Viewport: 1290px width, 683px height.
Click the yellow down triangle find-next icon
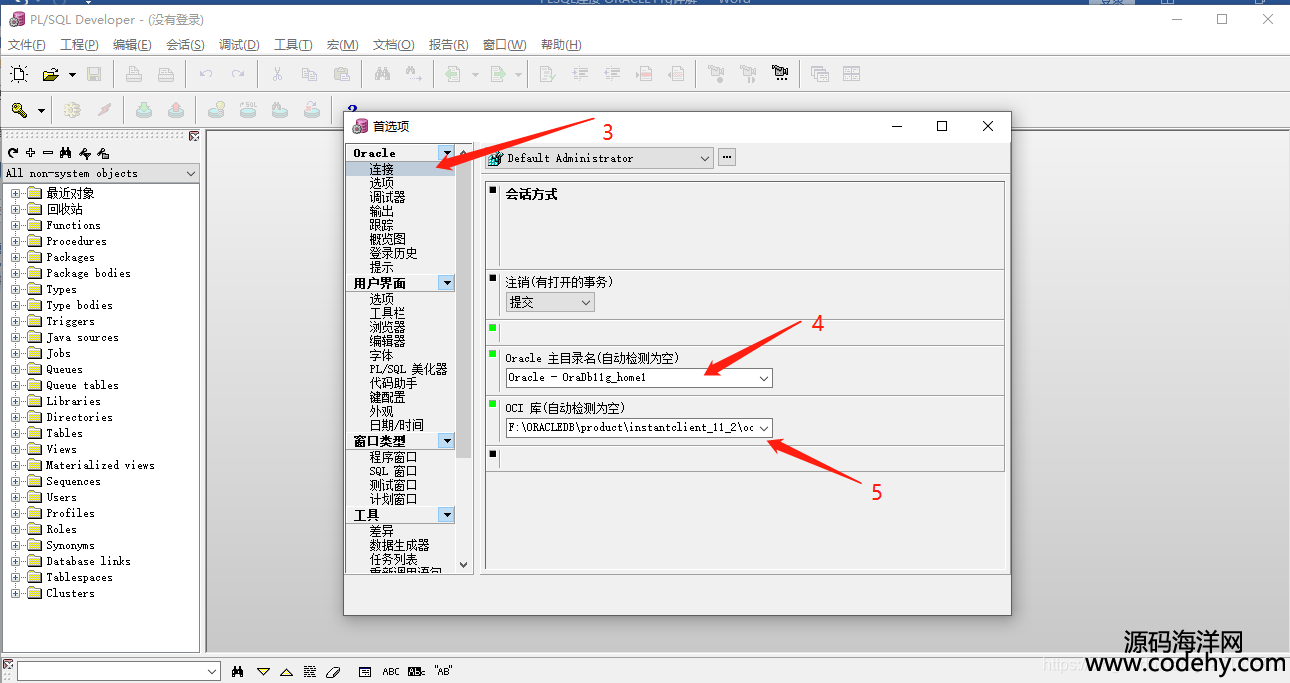[263, 671]
